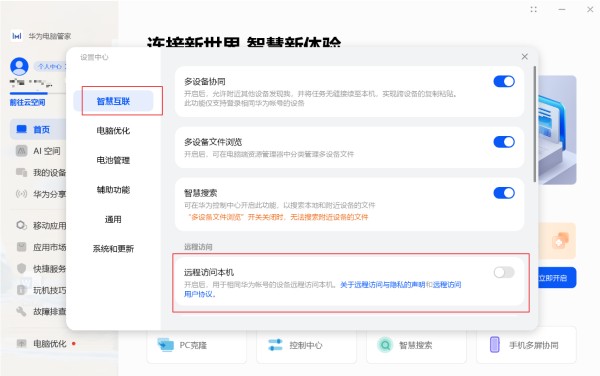Disable 多设备文件浏览 switch

pyautogui.click(x=504, y=142)
